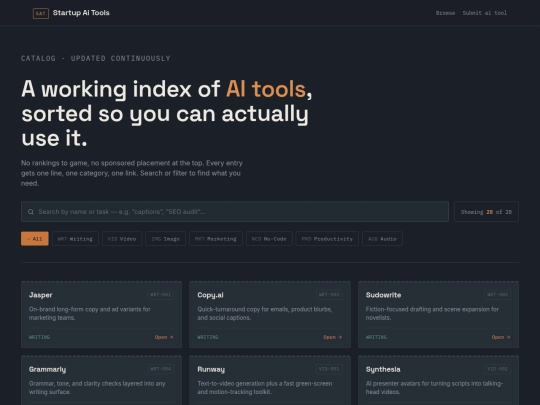Screen dimensions: 540x405
Task: Filter by Video category
Action: [122, 239]
